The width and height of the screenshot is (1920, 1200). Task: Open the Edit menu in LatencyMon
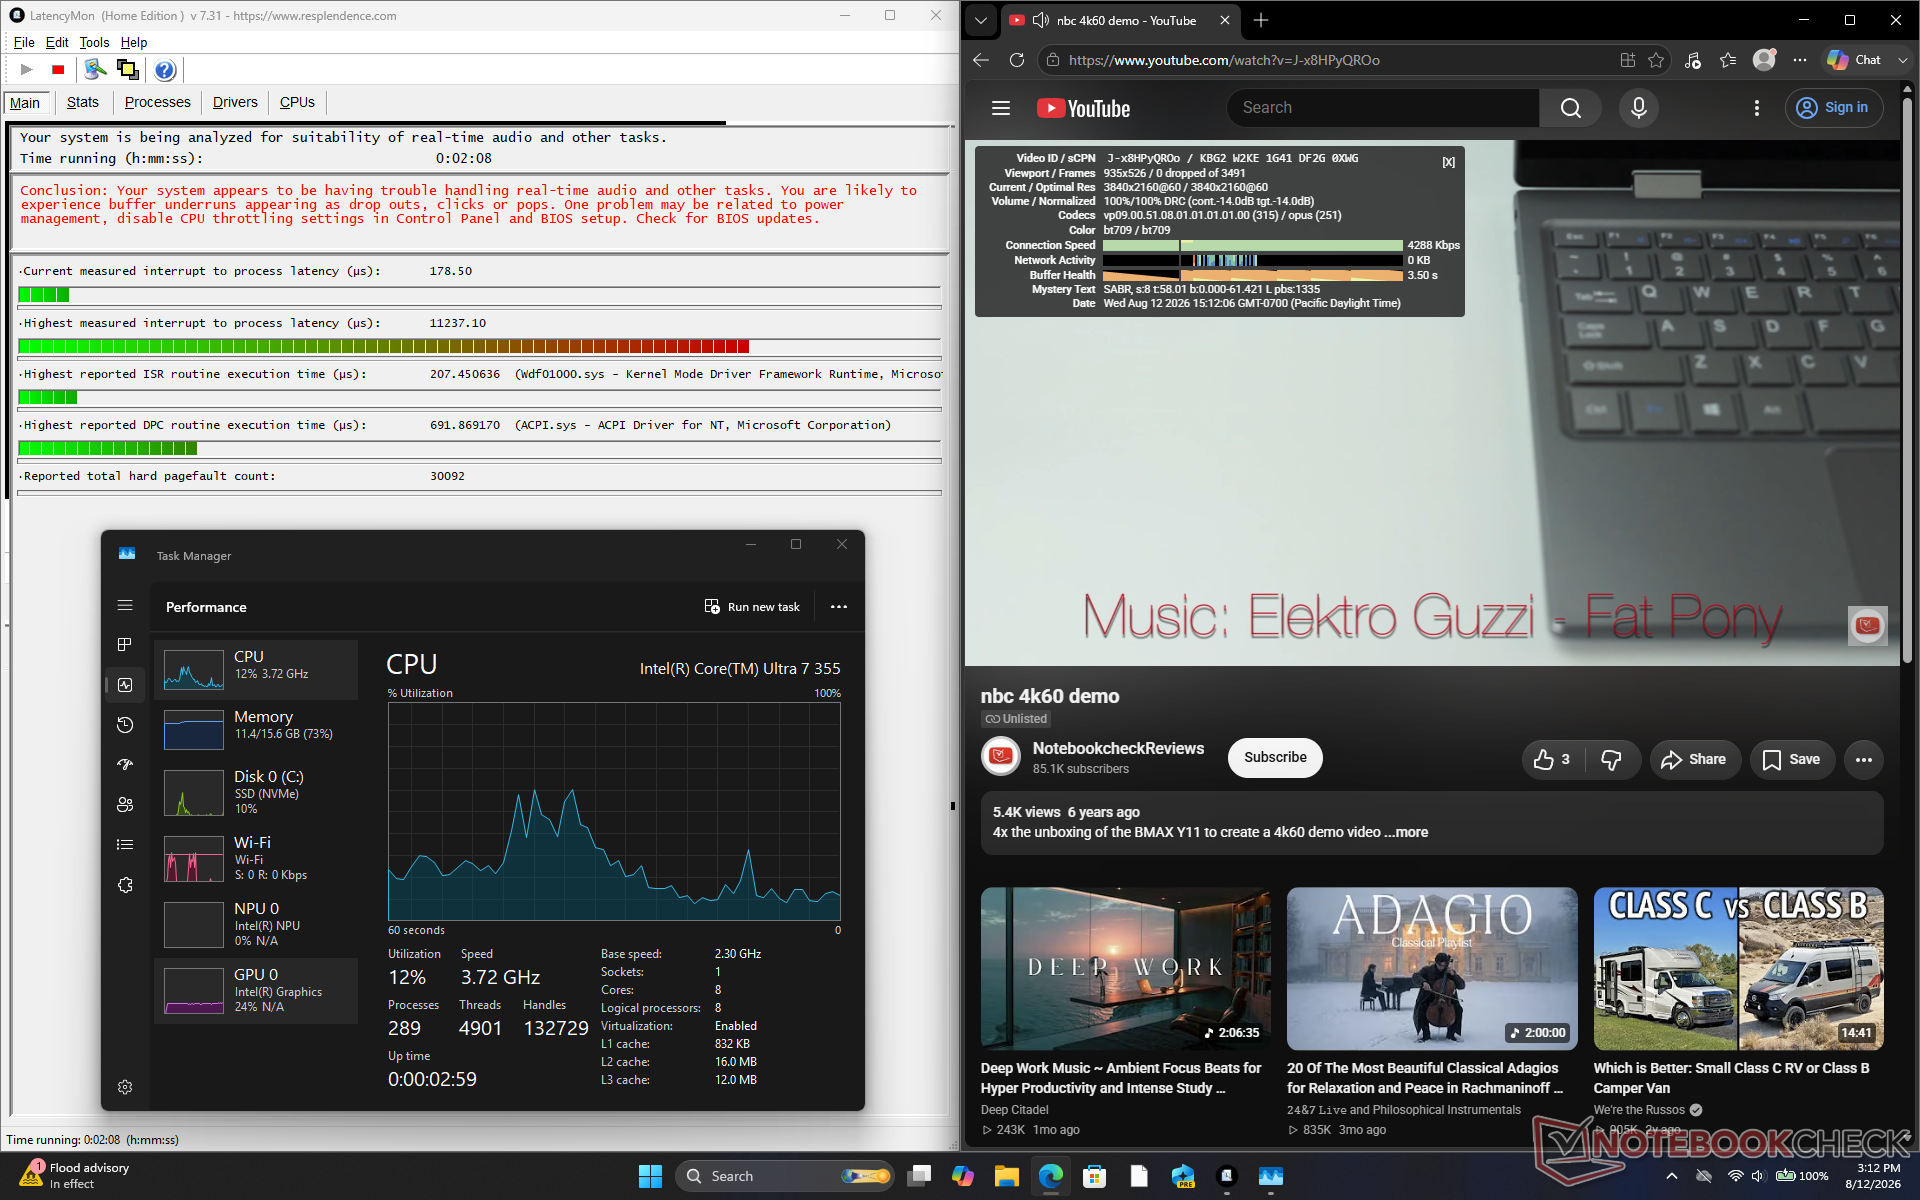pyautogui.click(x=57, y=42)
